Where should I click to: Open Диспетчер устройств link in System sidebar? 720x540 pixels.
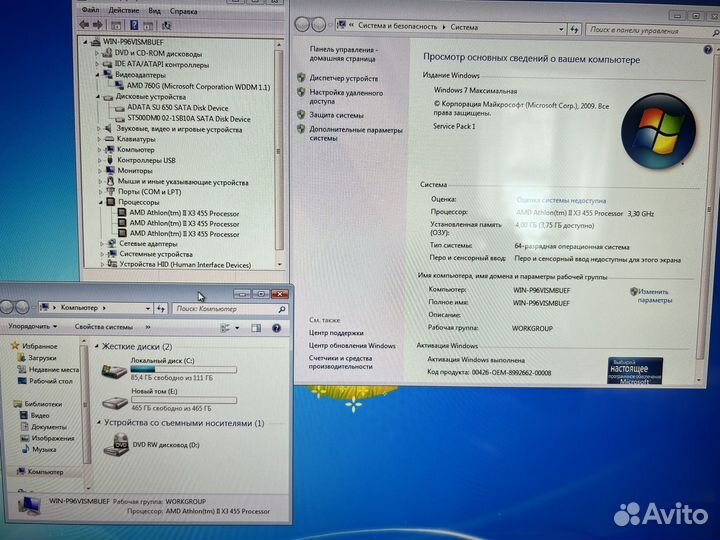[343, 79]
